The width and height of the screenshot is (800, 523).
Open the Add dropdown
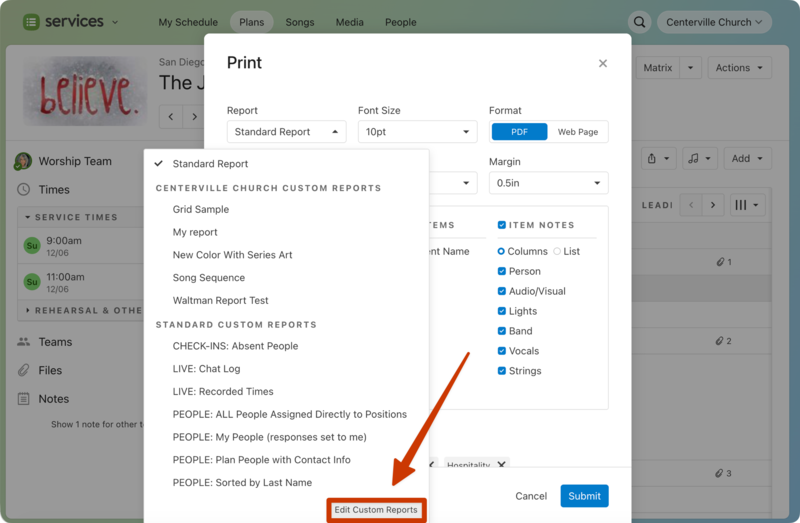click(x=747, y=159)
